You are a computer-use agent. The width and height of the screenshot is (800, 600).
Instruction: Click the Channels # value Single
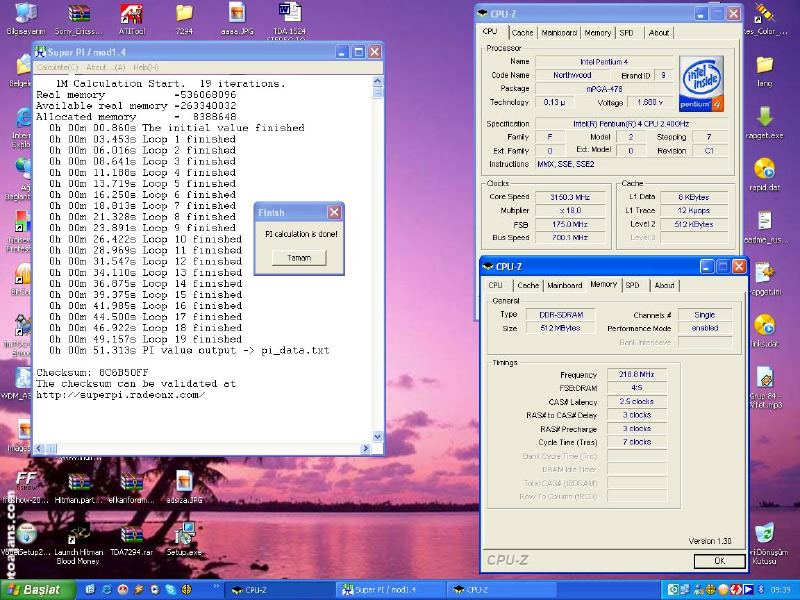coord(705,315)
